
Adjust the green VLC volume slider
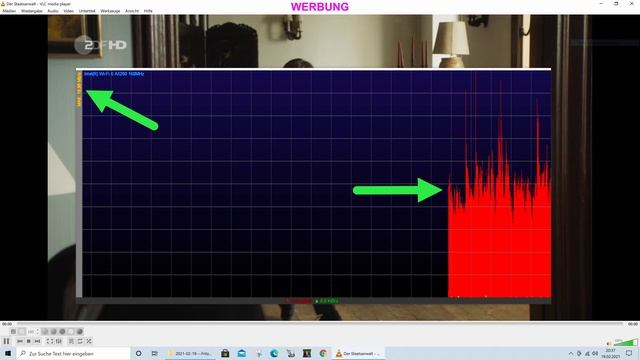pyautogui.click(x=625, y=342)
